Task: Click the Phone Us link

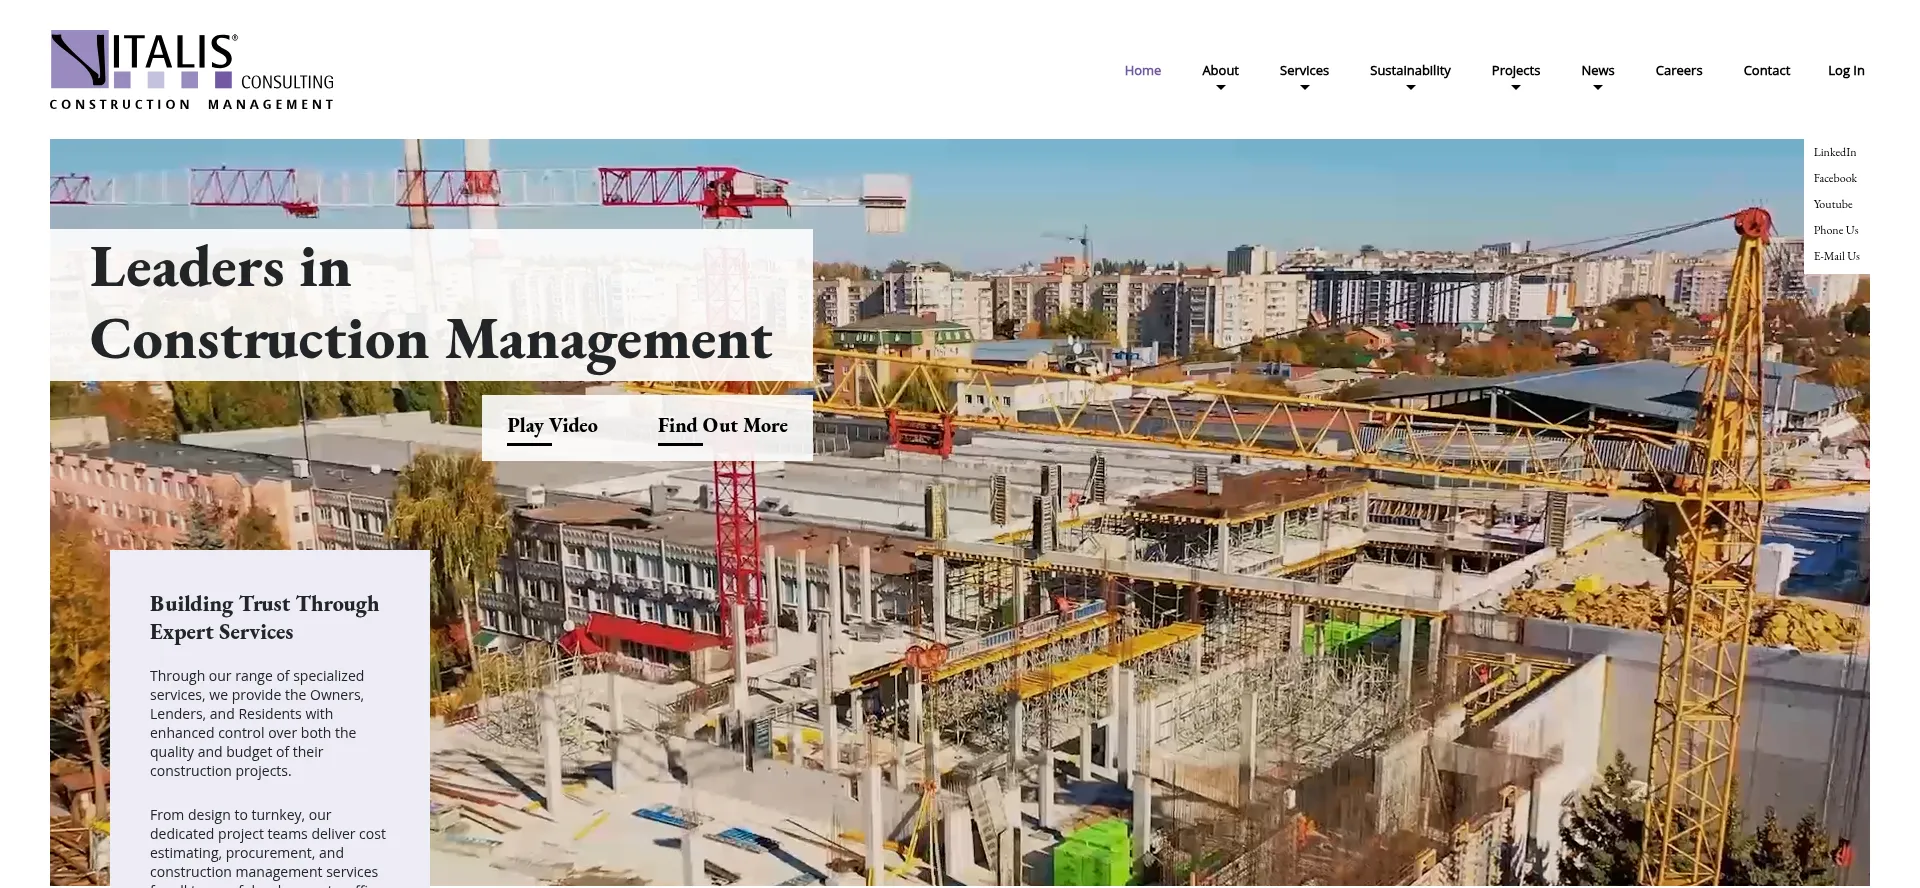Action: [1835, 230]
